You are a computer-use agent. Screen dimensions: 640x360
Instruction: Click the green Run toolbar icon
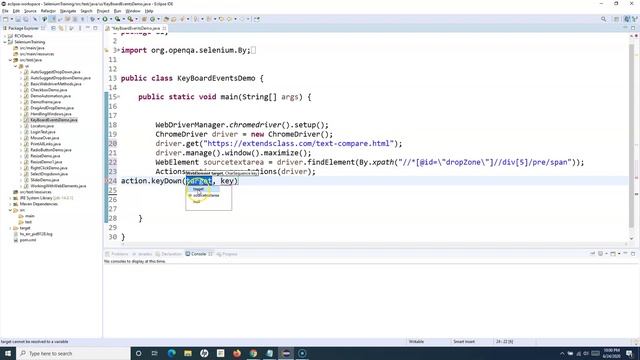tap(105, 19)
